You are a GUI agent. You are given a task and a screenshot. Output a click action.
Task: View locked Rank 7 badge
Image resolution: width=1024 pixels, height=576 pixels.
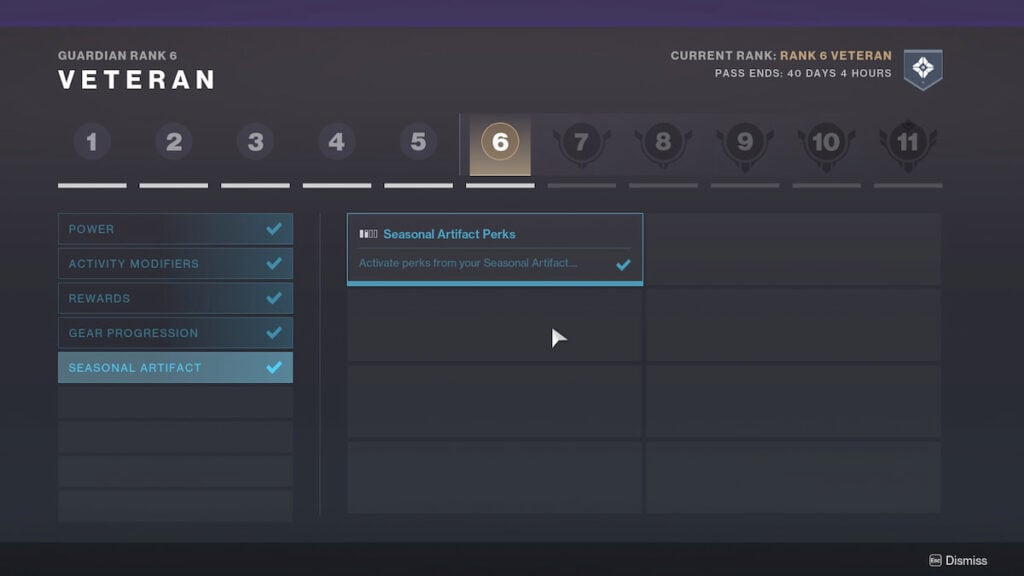581,144
